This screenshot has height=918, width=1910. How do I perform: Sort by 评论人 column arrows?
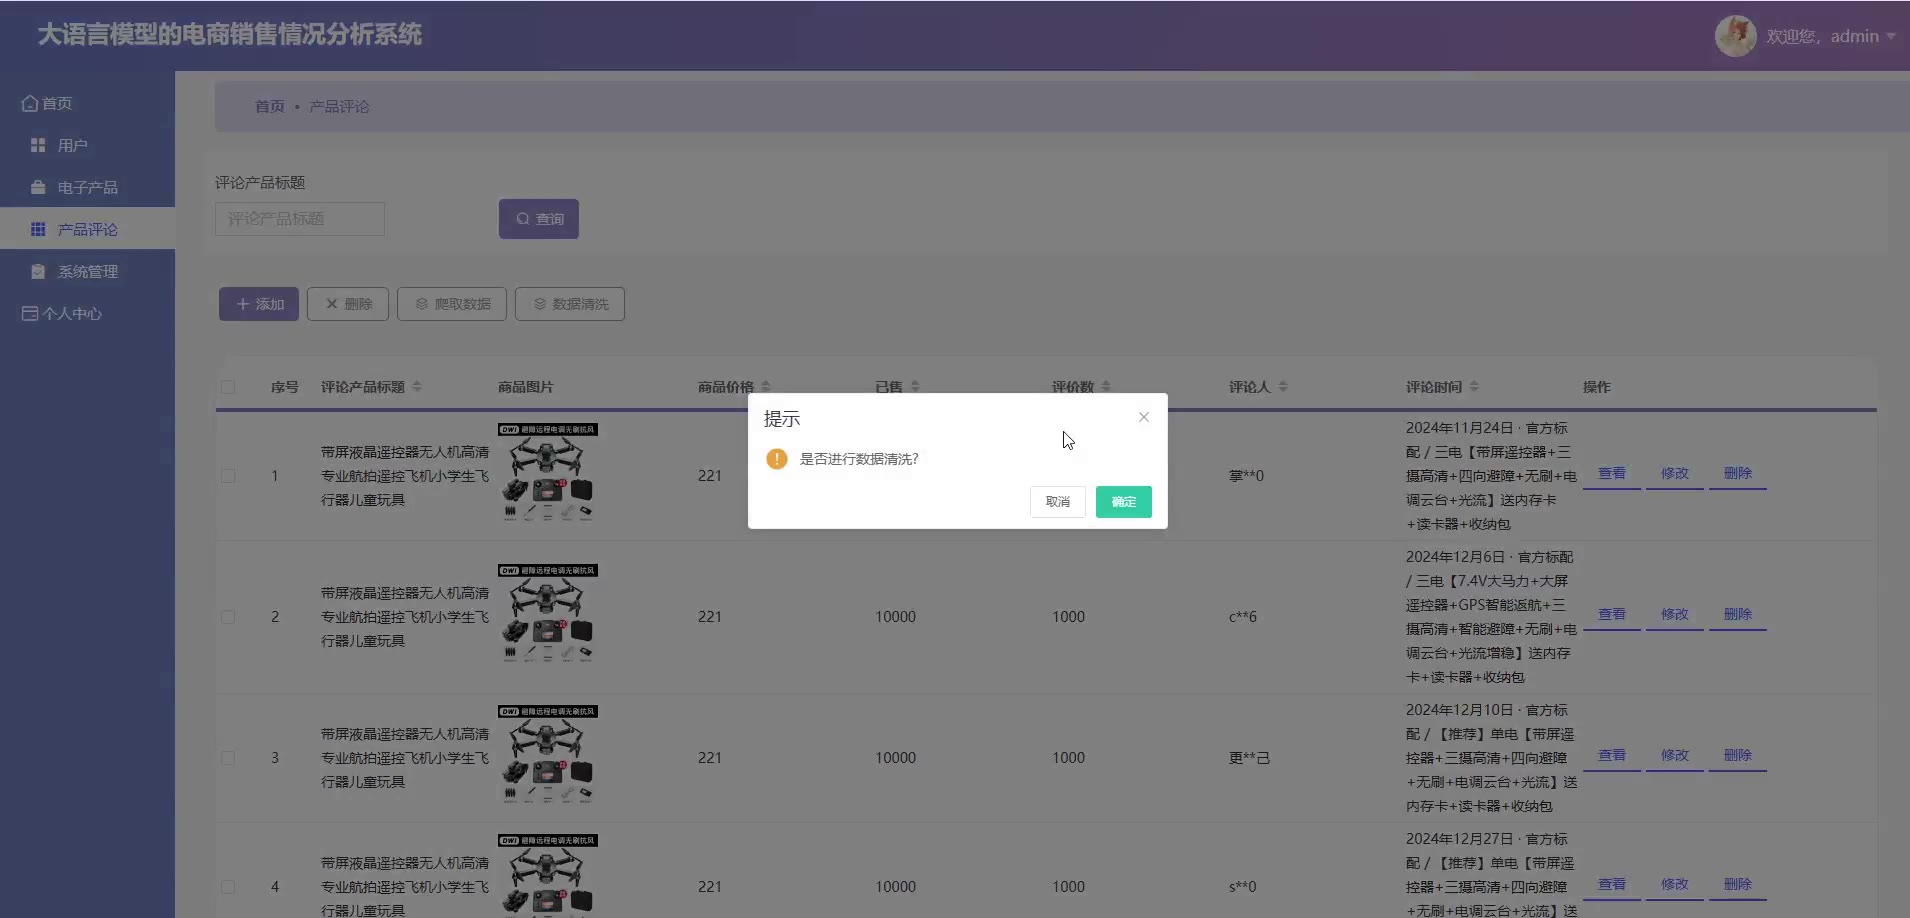1283,387
